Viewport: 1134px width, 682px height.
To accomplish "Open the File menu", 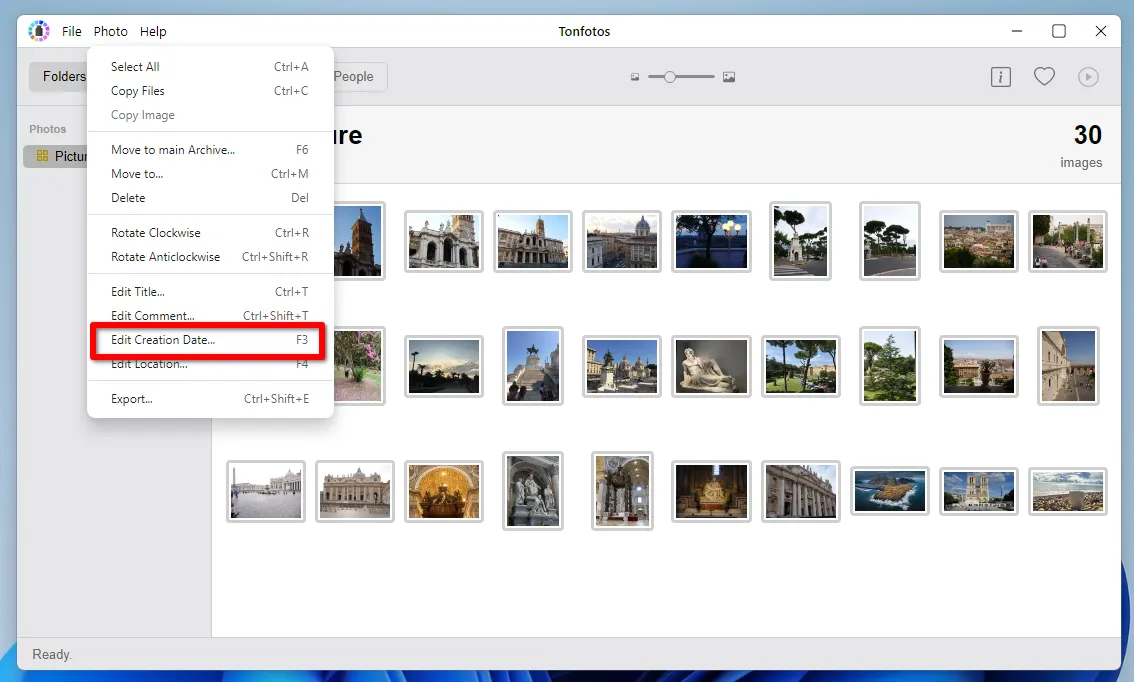I will tap(72, 31).
